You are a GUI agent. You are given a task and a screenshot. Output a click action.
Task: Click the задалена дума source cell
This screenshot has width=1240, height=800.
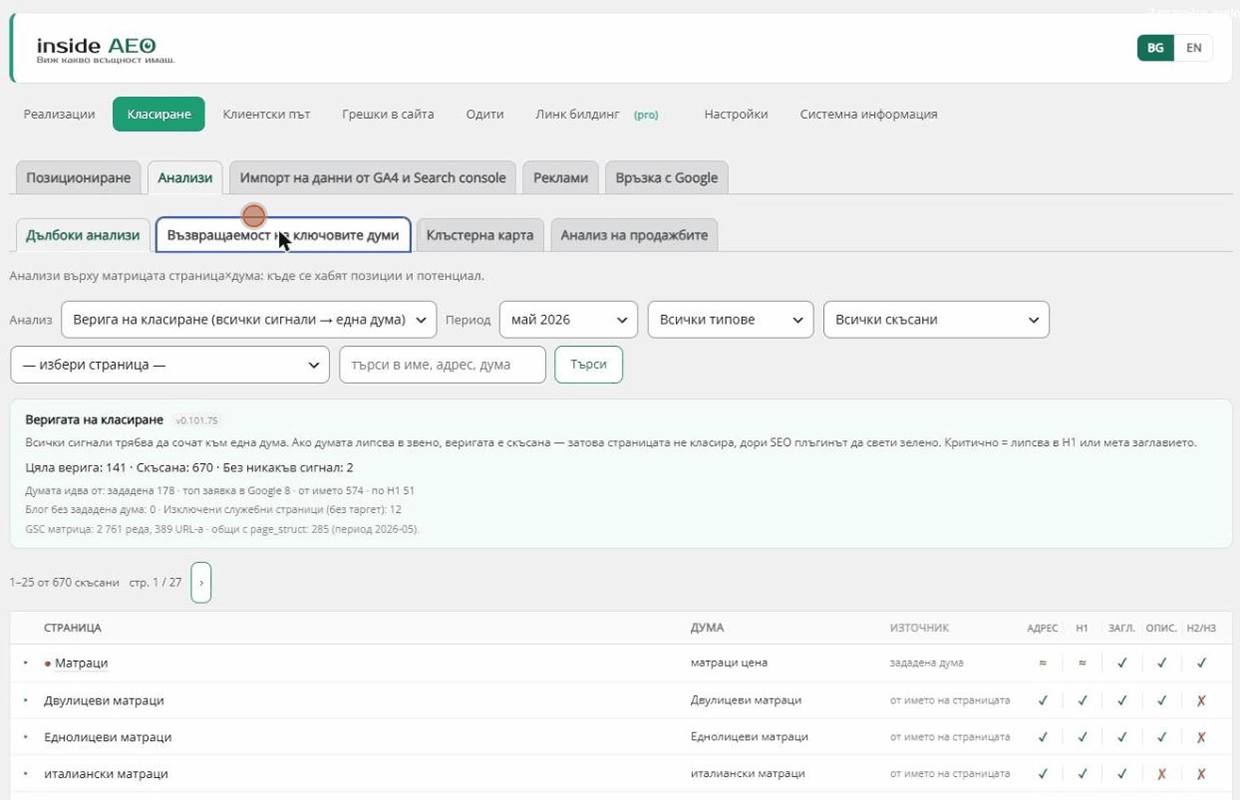click(x=926, y=663)
